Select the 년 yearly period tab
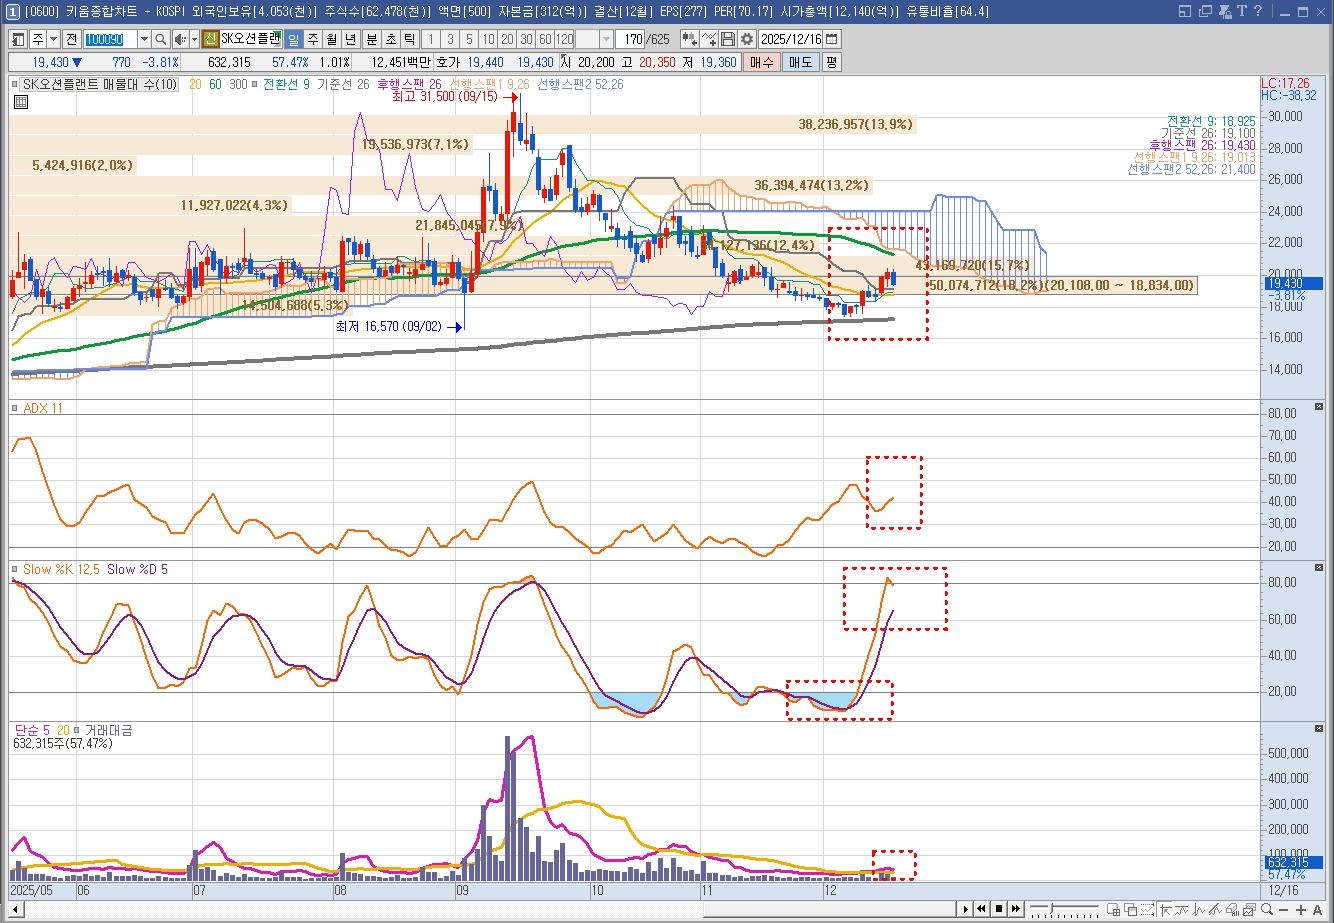The width and height of the screenshot is (1334, 923). point(350,39)
